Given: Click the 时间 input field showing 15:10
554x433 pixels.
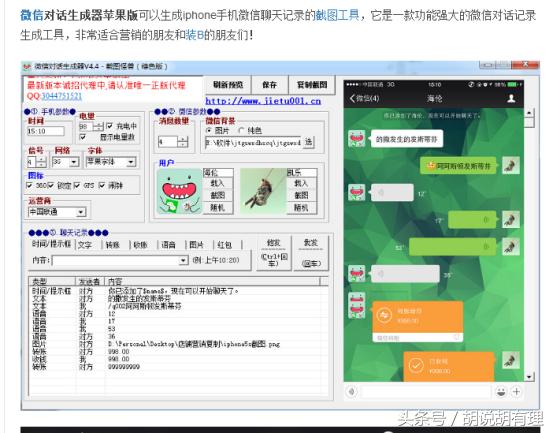Looking at the screenshot, I should pos(46,131).
